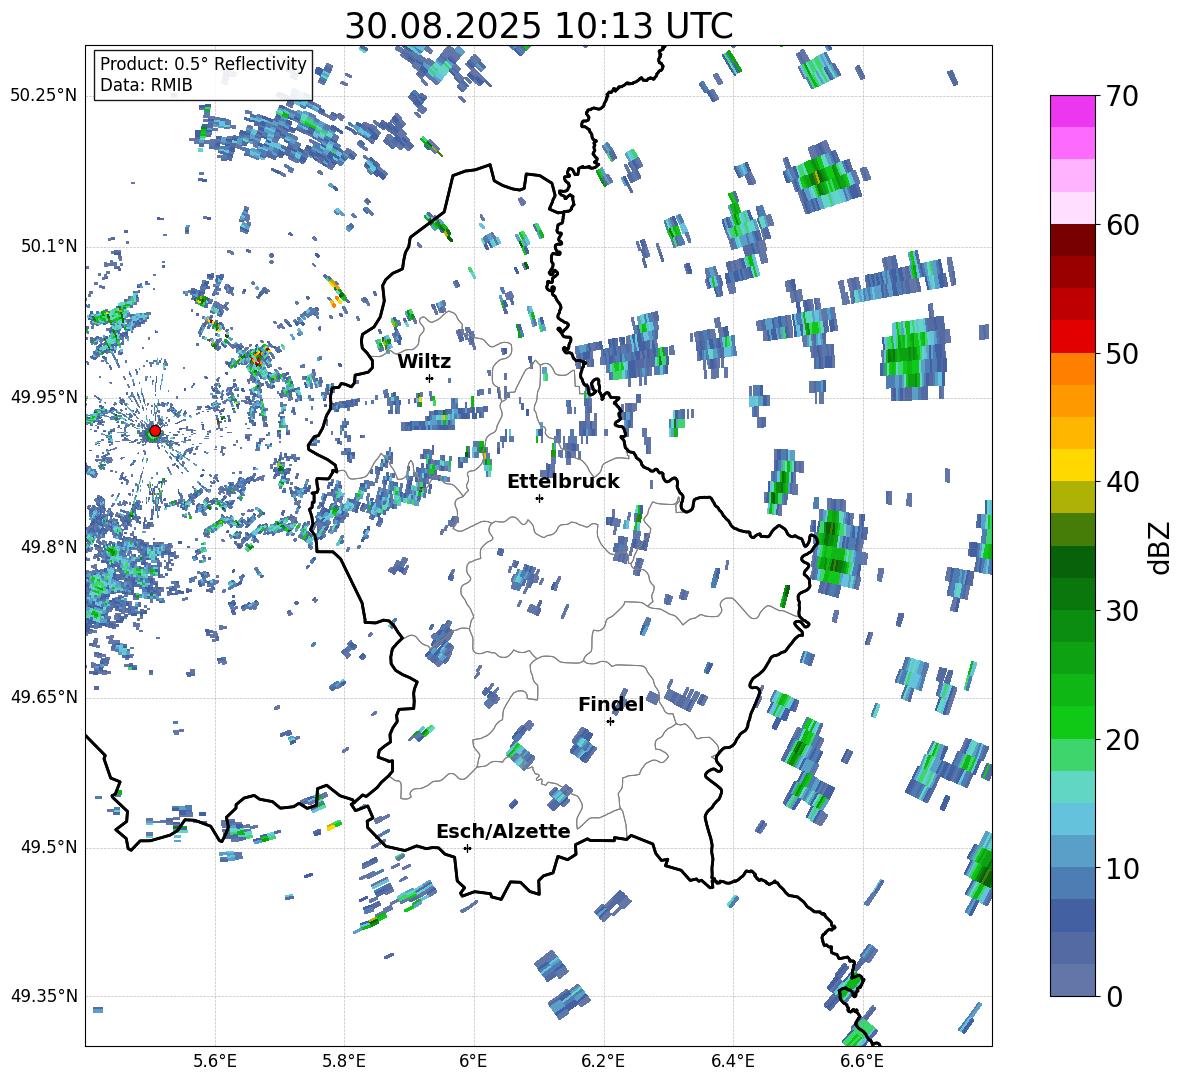Click the Wiltz city label
The image size is (1184, 1081).
click(424, 362)
